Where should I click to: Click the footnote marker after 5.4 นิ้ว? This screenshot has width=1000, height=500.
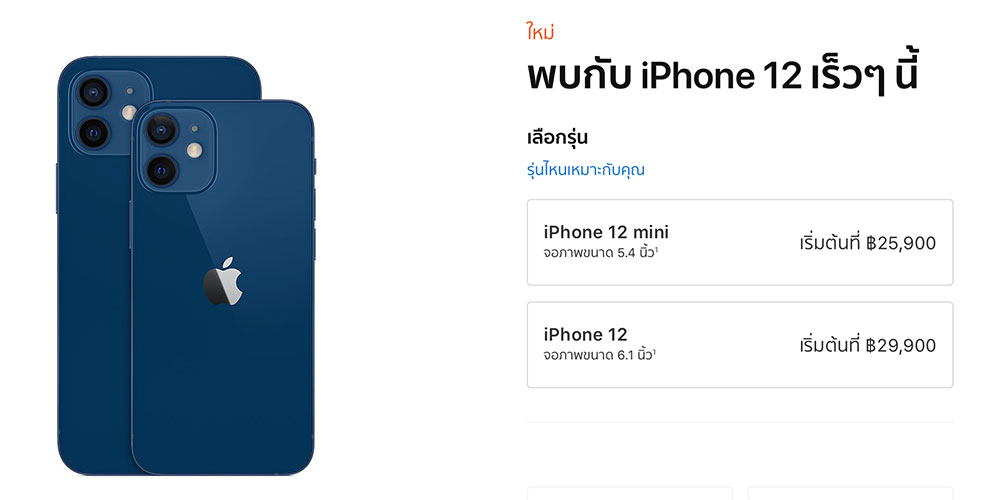point(656,249)
